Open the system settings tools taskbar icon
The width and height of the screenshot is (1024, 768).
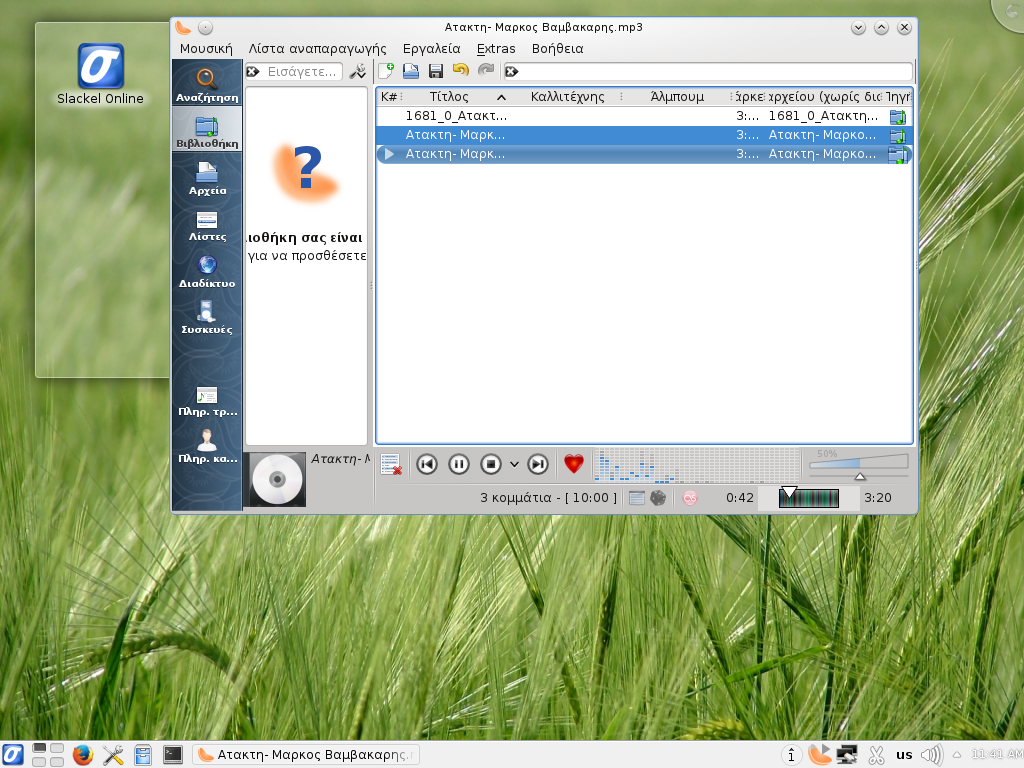pyautogui.click(x=113, y=755)
